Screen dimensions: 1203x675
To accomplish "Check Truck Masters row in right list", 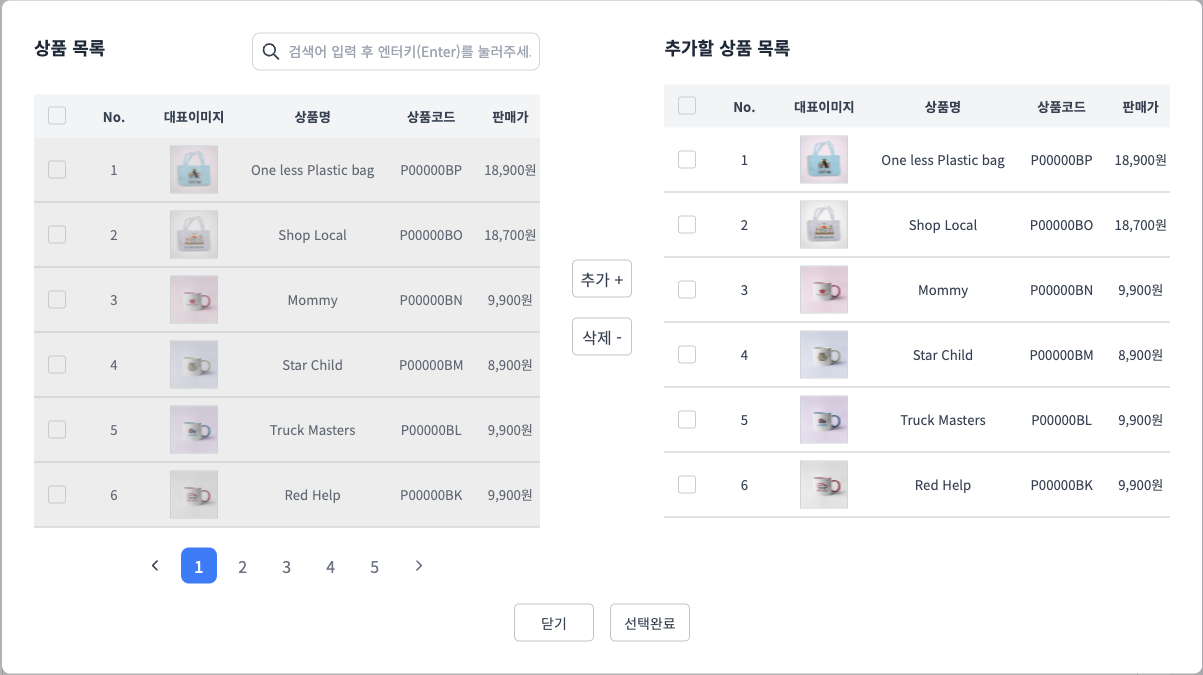I will tap(687, 419).
